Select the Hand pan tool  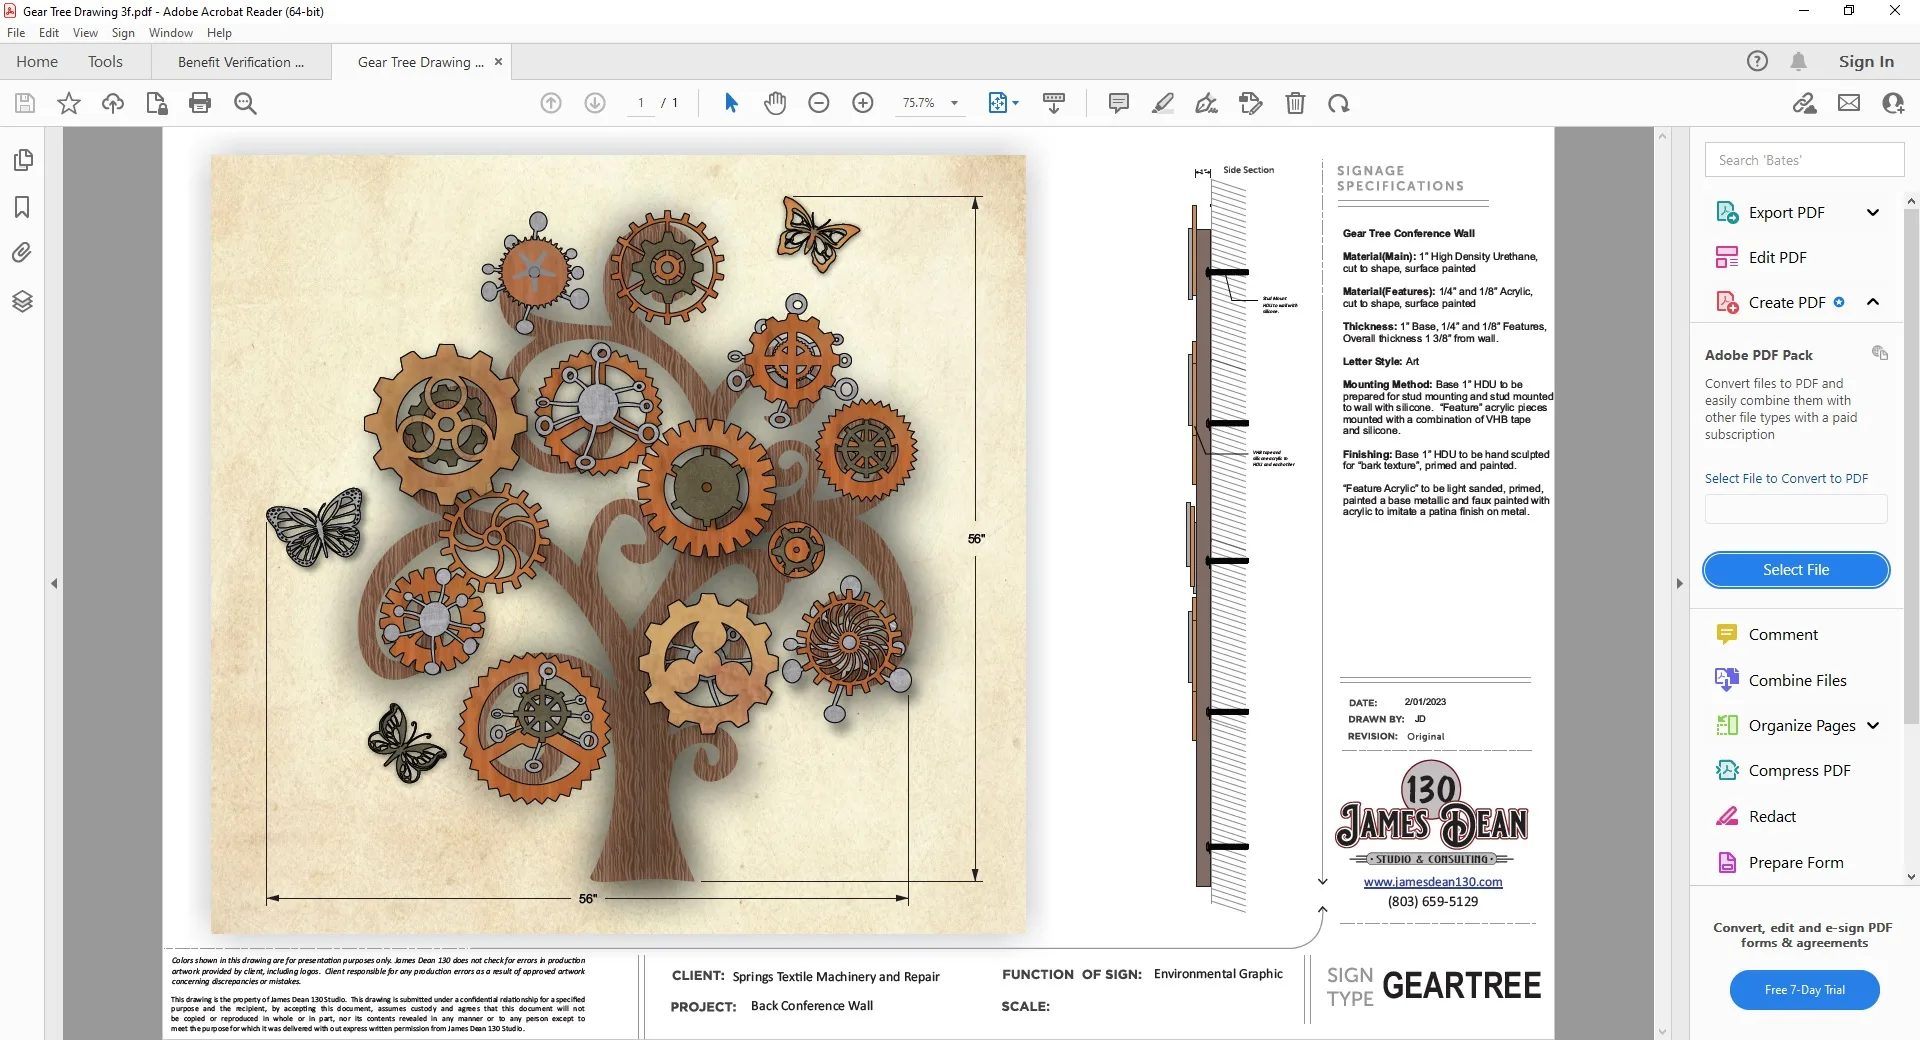[x=775, y=103]
